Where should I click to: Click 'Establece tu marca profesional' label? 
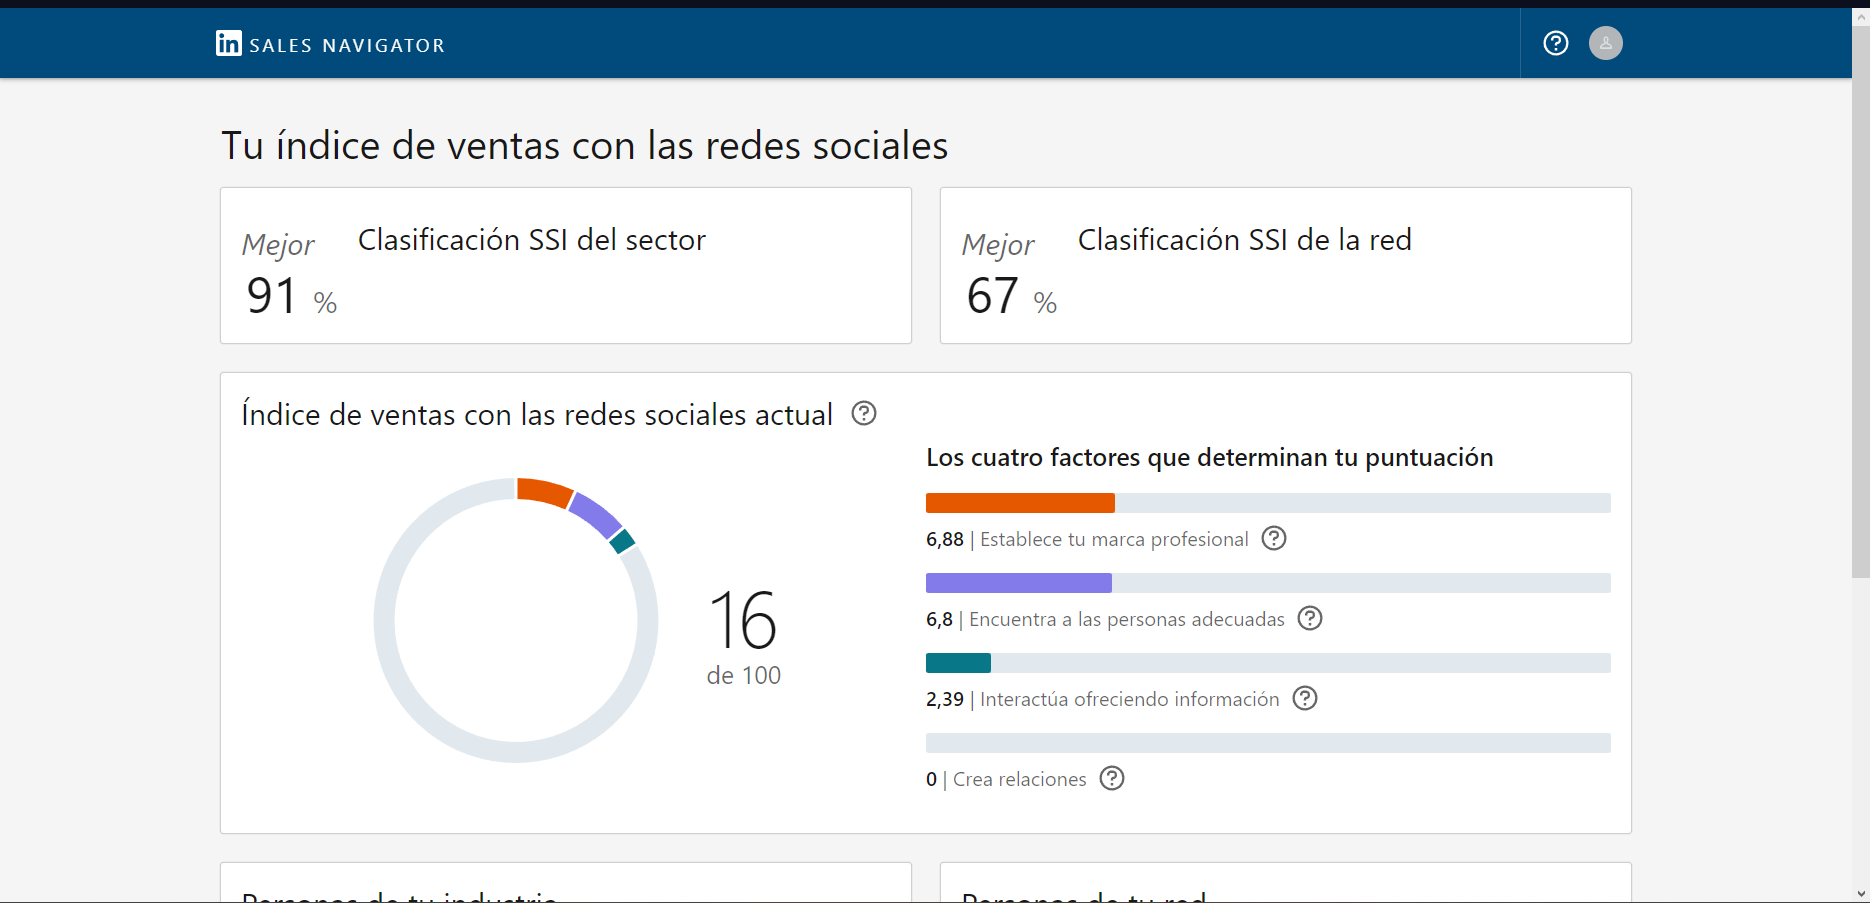tap(1114, 539)
